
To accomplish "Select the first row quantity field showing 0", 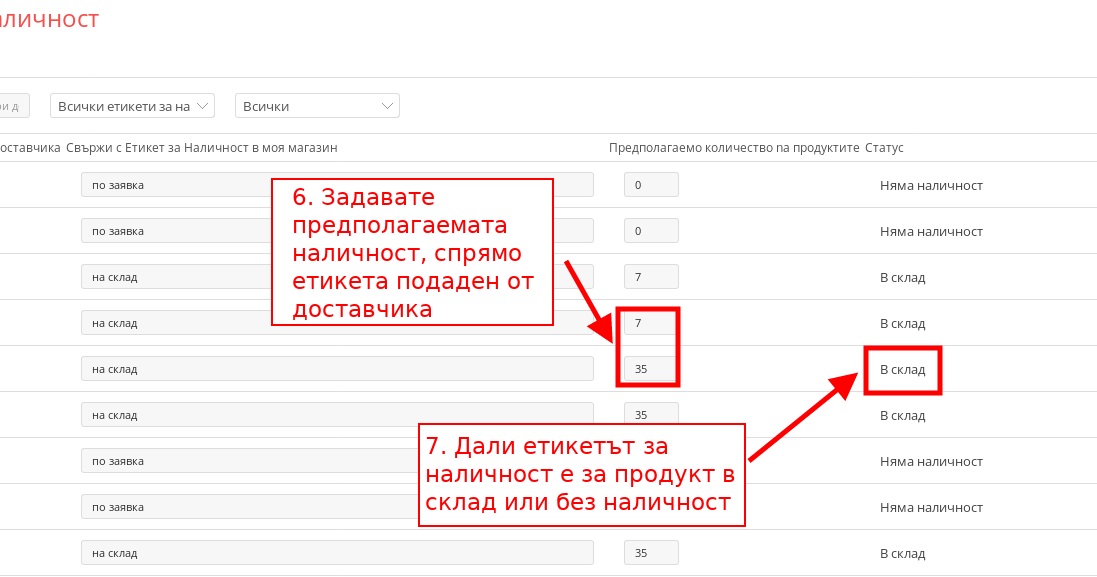I will point(650,185).
